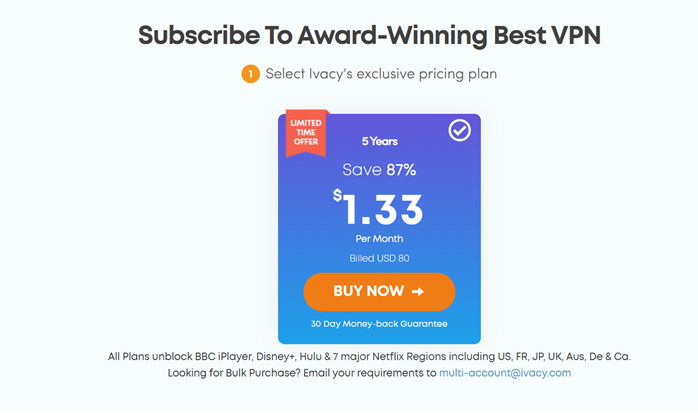Click the Per Month label
Viewport: 698px width, 413px height.
tap(379, 241)
